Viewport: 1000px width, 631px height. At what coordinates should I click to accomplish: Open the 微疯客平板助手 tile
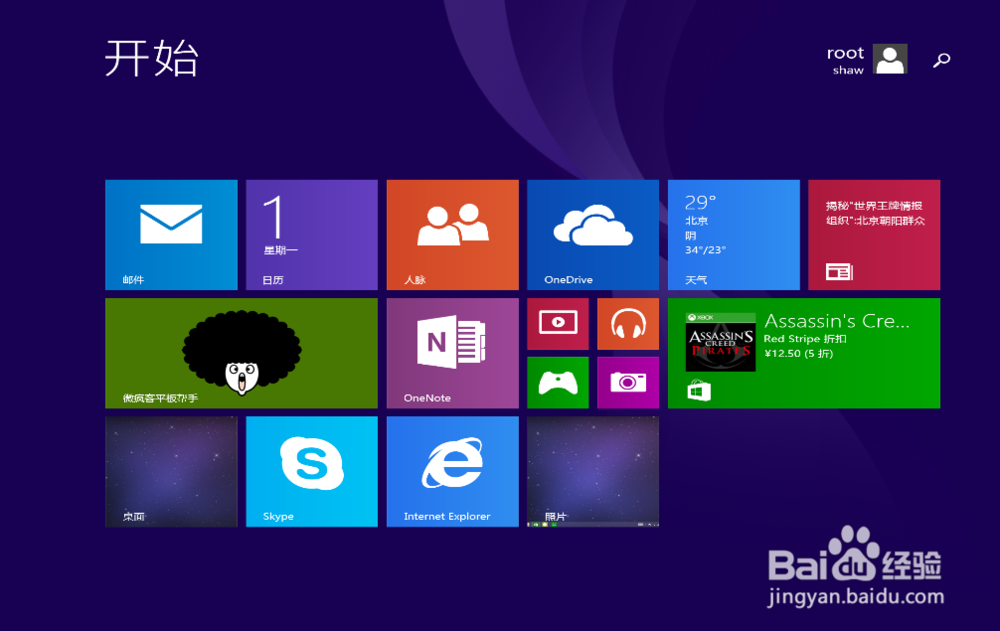pyautogui.click(x=241, y=352)
